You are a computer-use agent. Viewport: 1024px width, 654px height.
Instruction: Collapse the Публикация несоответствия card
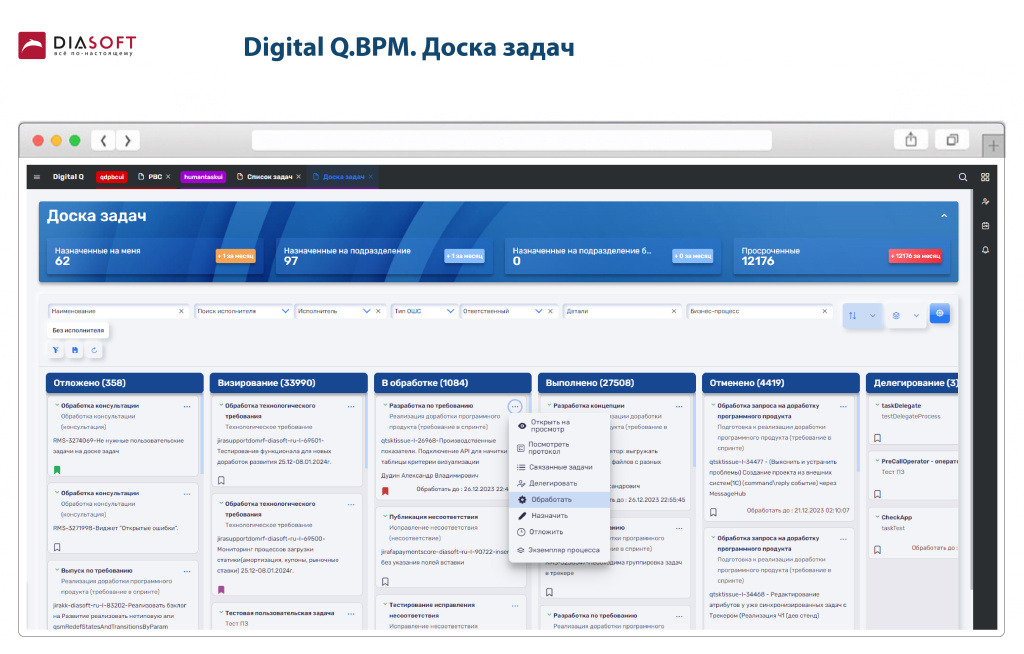tap(385, 517)
